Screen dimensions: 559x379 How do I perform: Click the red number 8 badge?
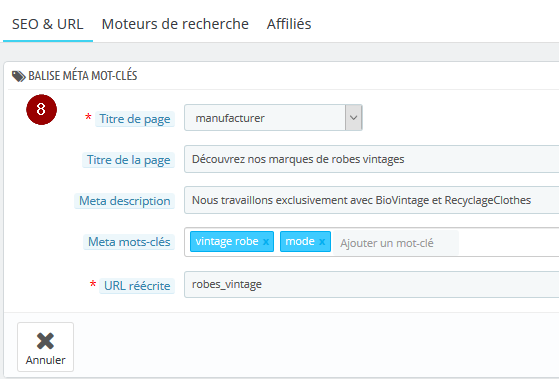[41, 109]
